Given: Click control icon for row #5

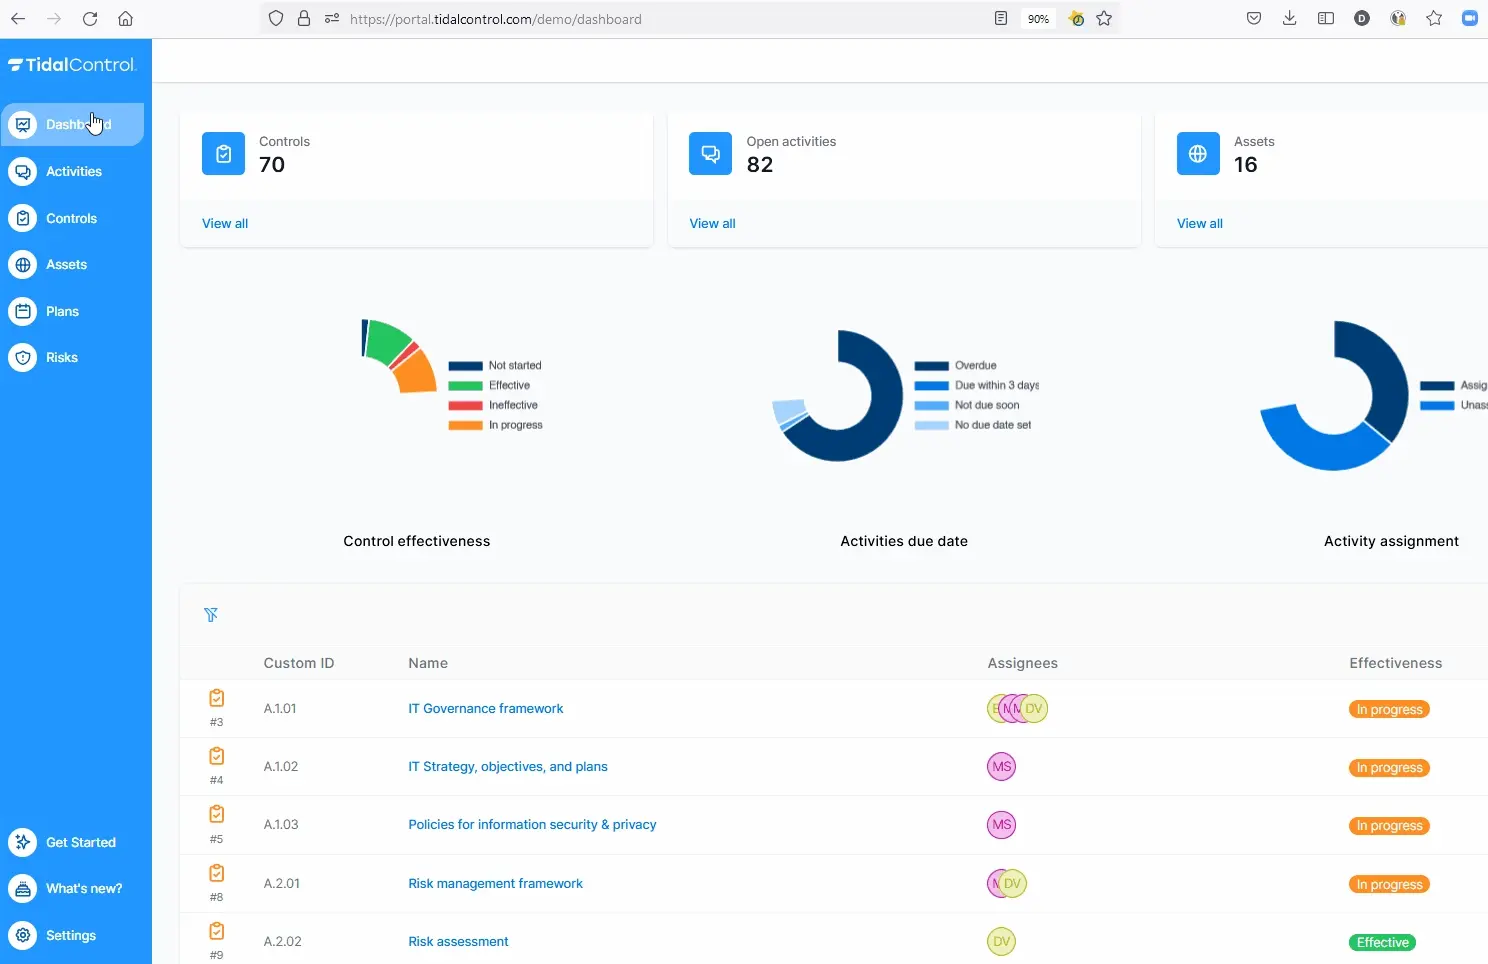Looking at the screenshot, I should point(216,814).
